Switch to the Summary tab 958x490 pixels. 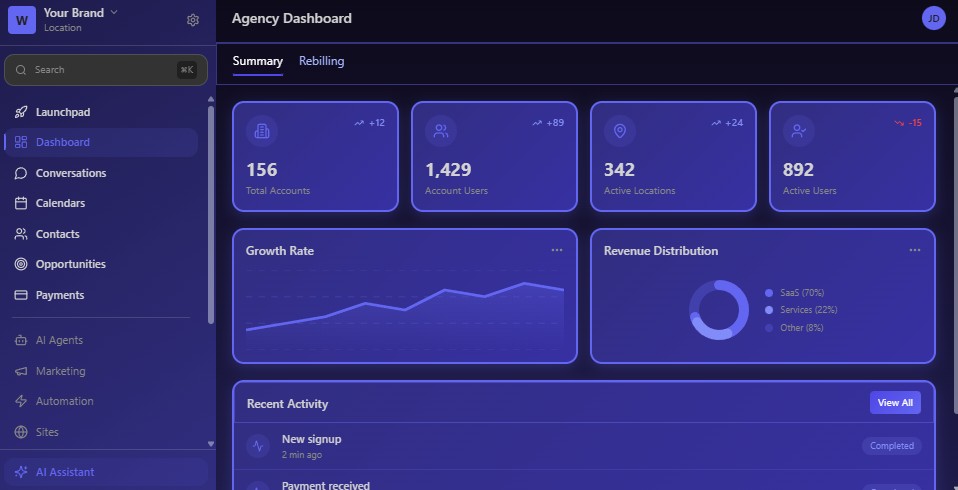click(x=257, y=61)
